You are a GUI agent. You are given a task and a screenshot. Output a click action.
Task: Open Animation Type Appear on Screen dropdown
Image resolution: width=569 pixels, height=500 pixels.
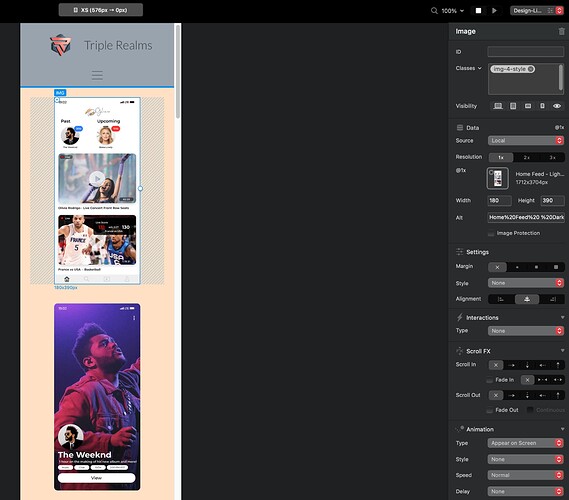tap(525, 443)
